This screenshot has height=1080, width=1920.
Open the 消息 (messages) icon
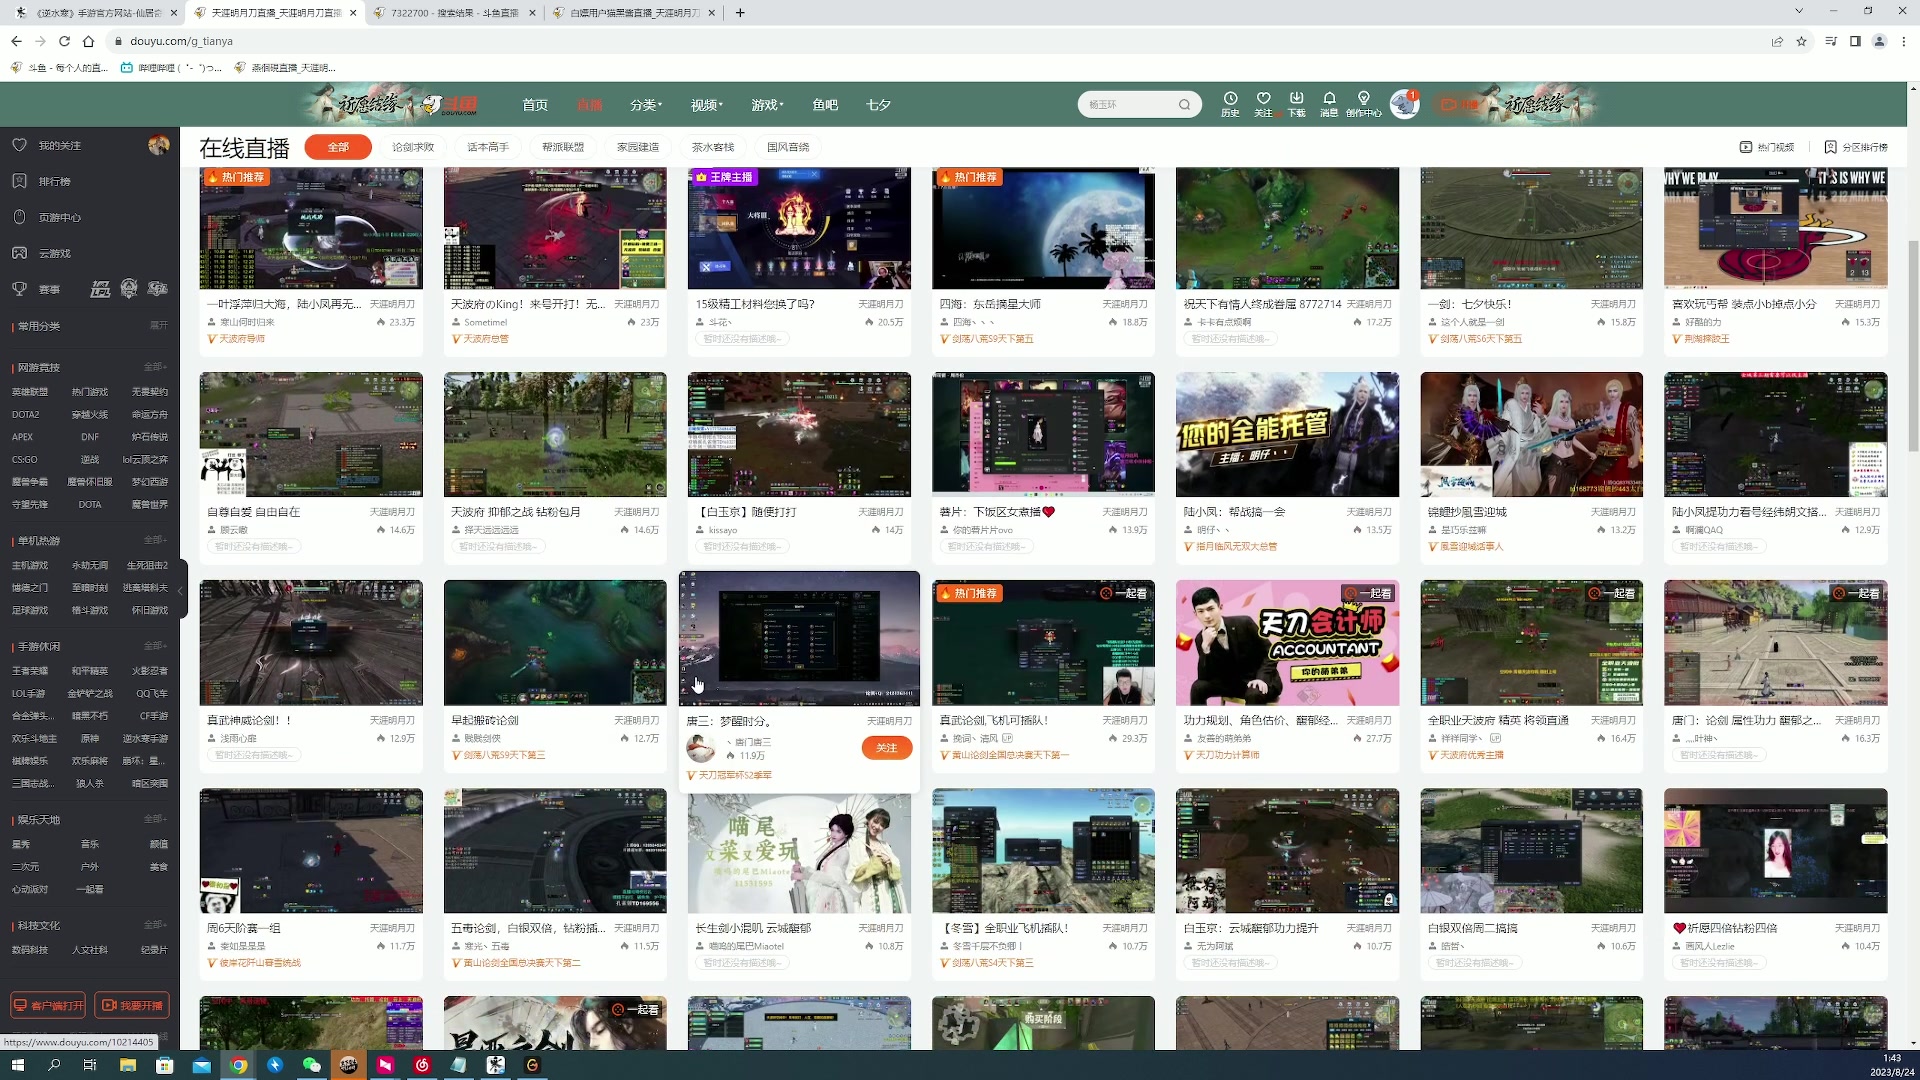click(x=1329, y=103)
